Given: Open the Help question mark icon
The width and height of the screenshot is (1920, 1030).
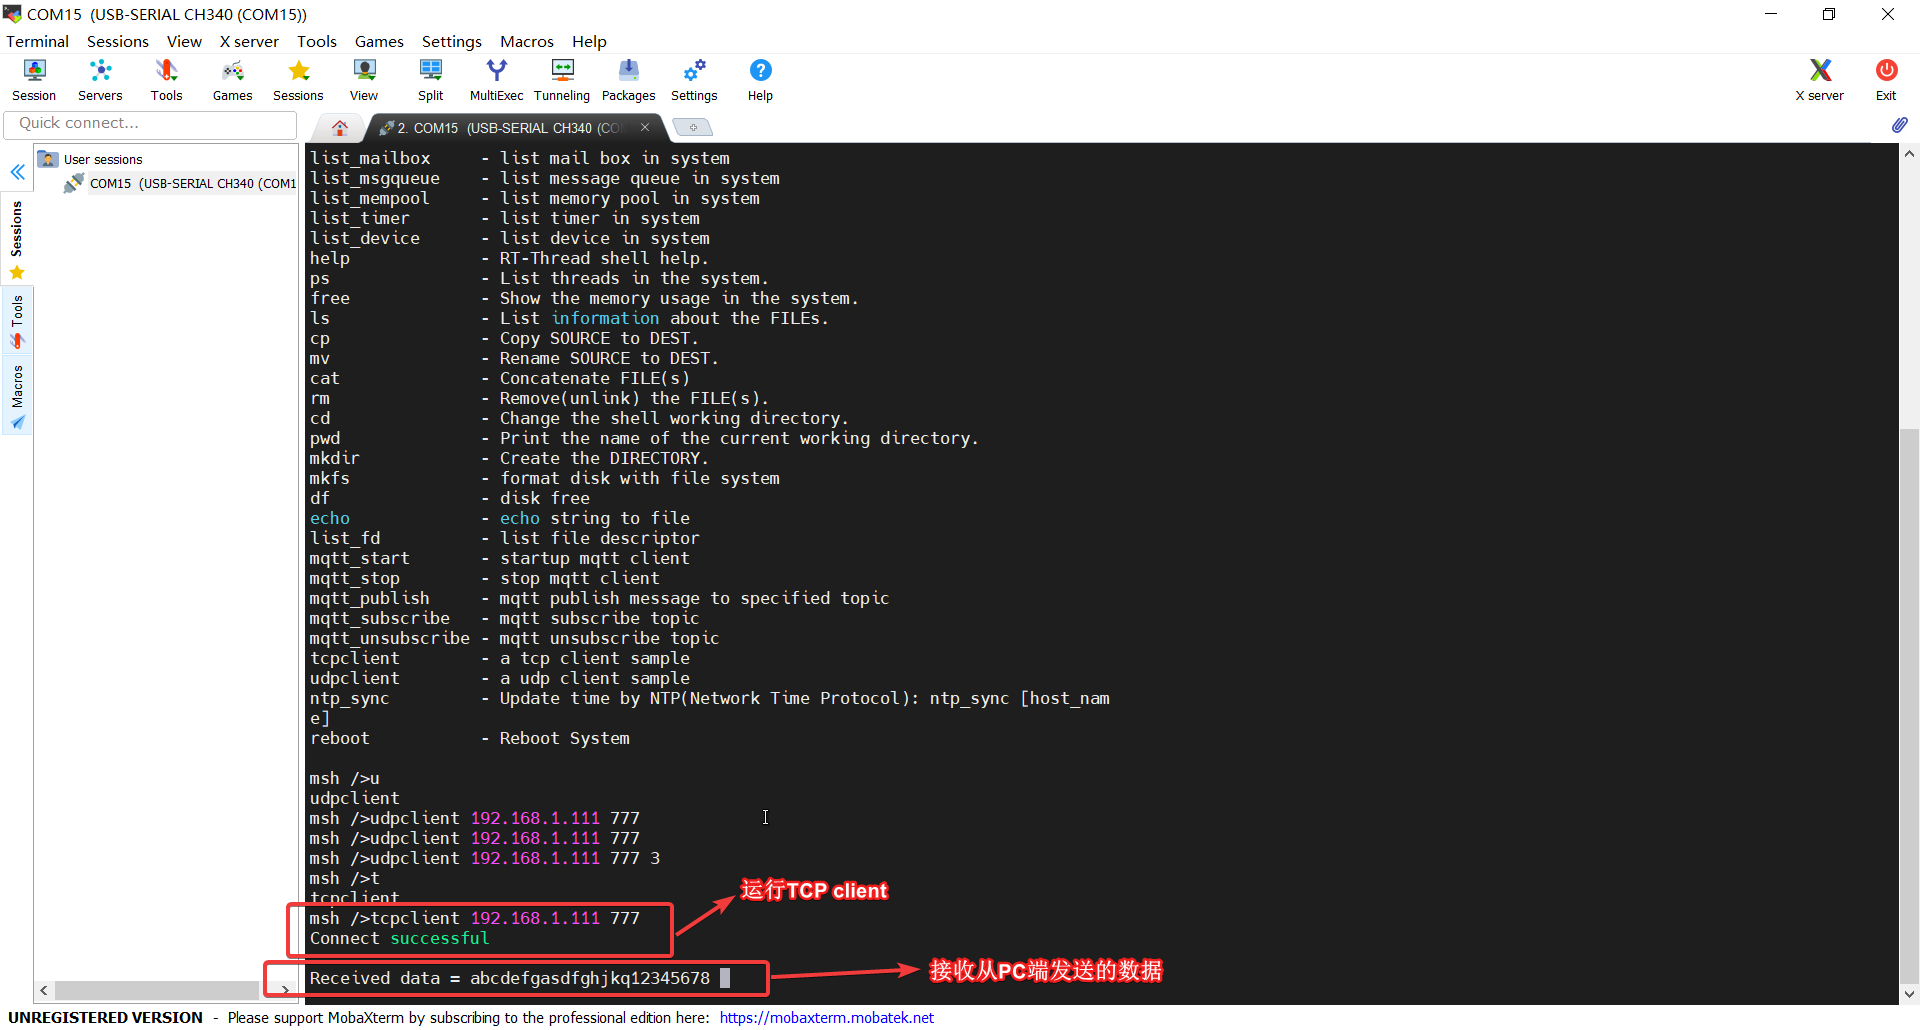Looking at the screenshot, I should 760,80.
